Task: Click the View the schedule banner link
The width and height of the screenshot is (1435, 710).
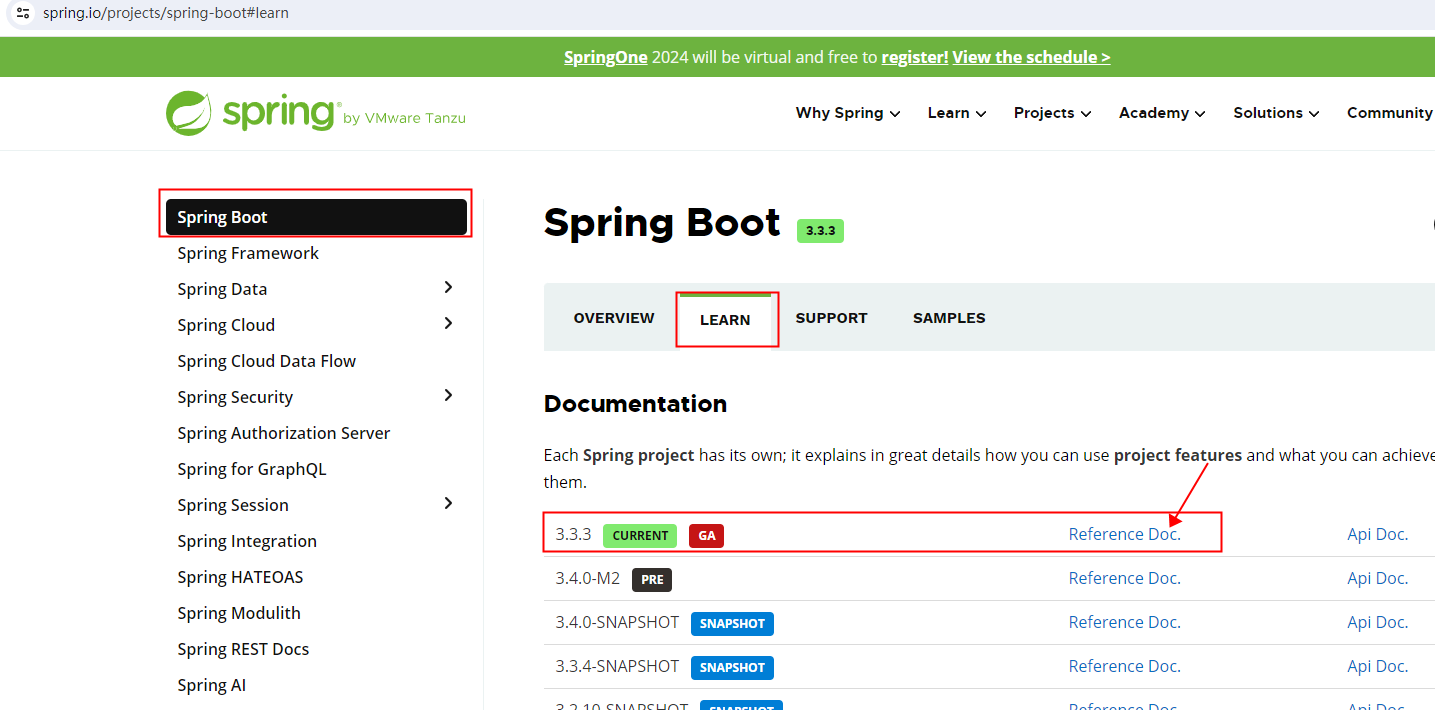Action: coord(1031,57)
